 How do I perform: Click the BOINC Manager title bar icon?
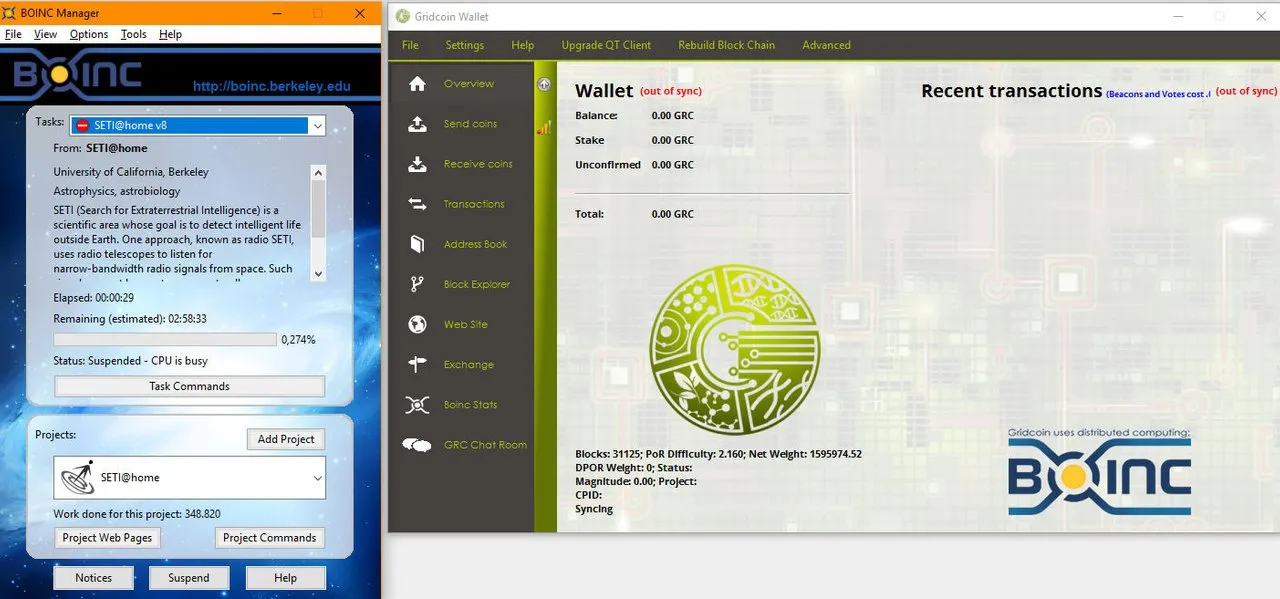click(10, 14)
